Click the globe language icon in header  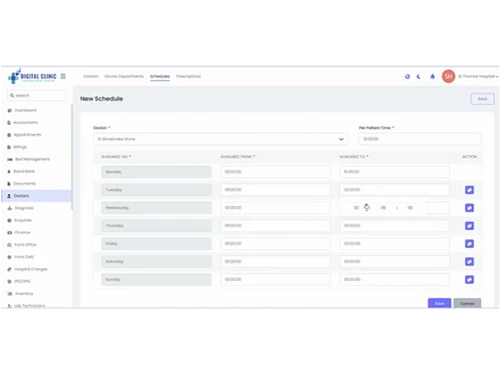(x=407, y=76)
